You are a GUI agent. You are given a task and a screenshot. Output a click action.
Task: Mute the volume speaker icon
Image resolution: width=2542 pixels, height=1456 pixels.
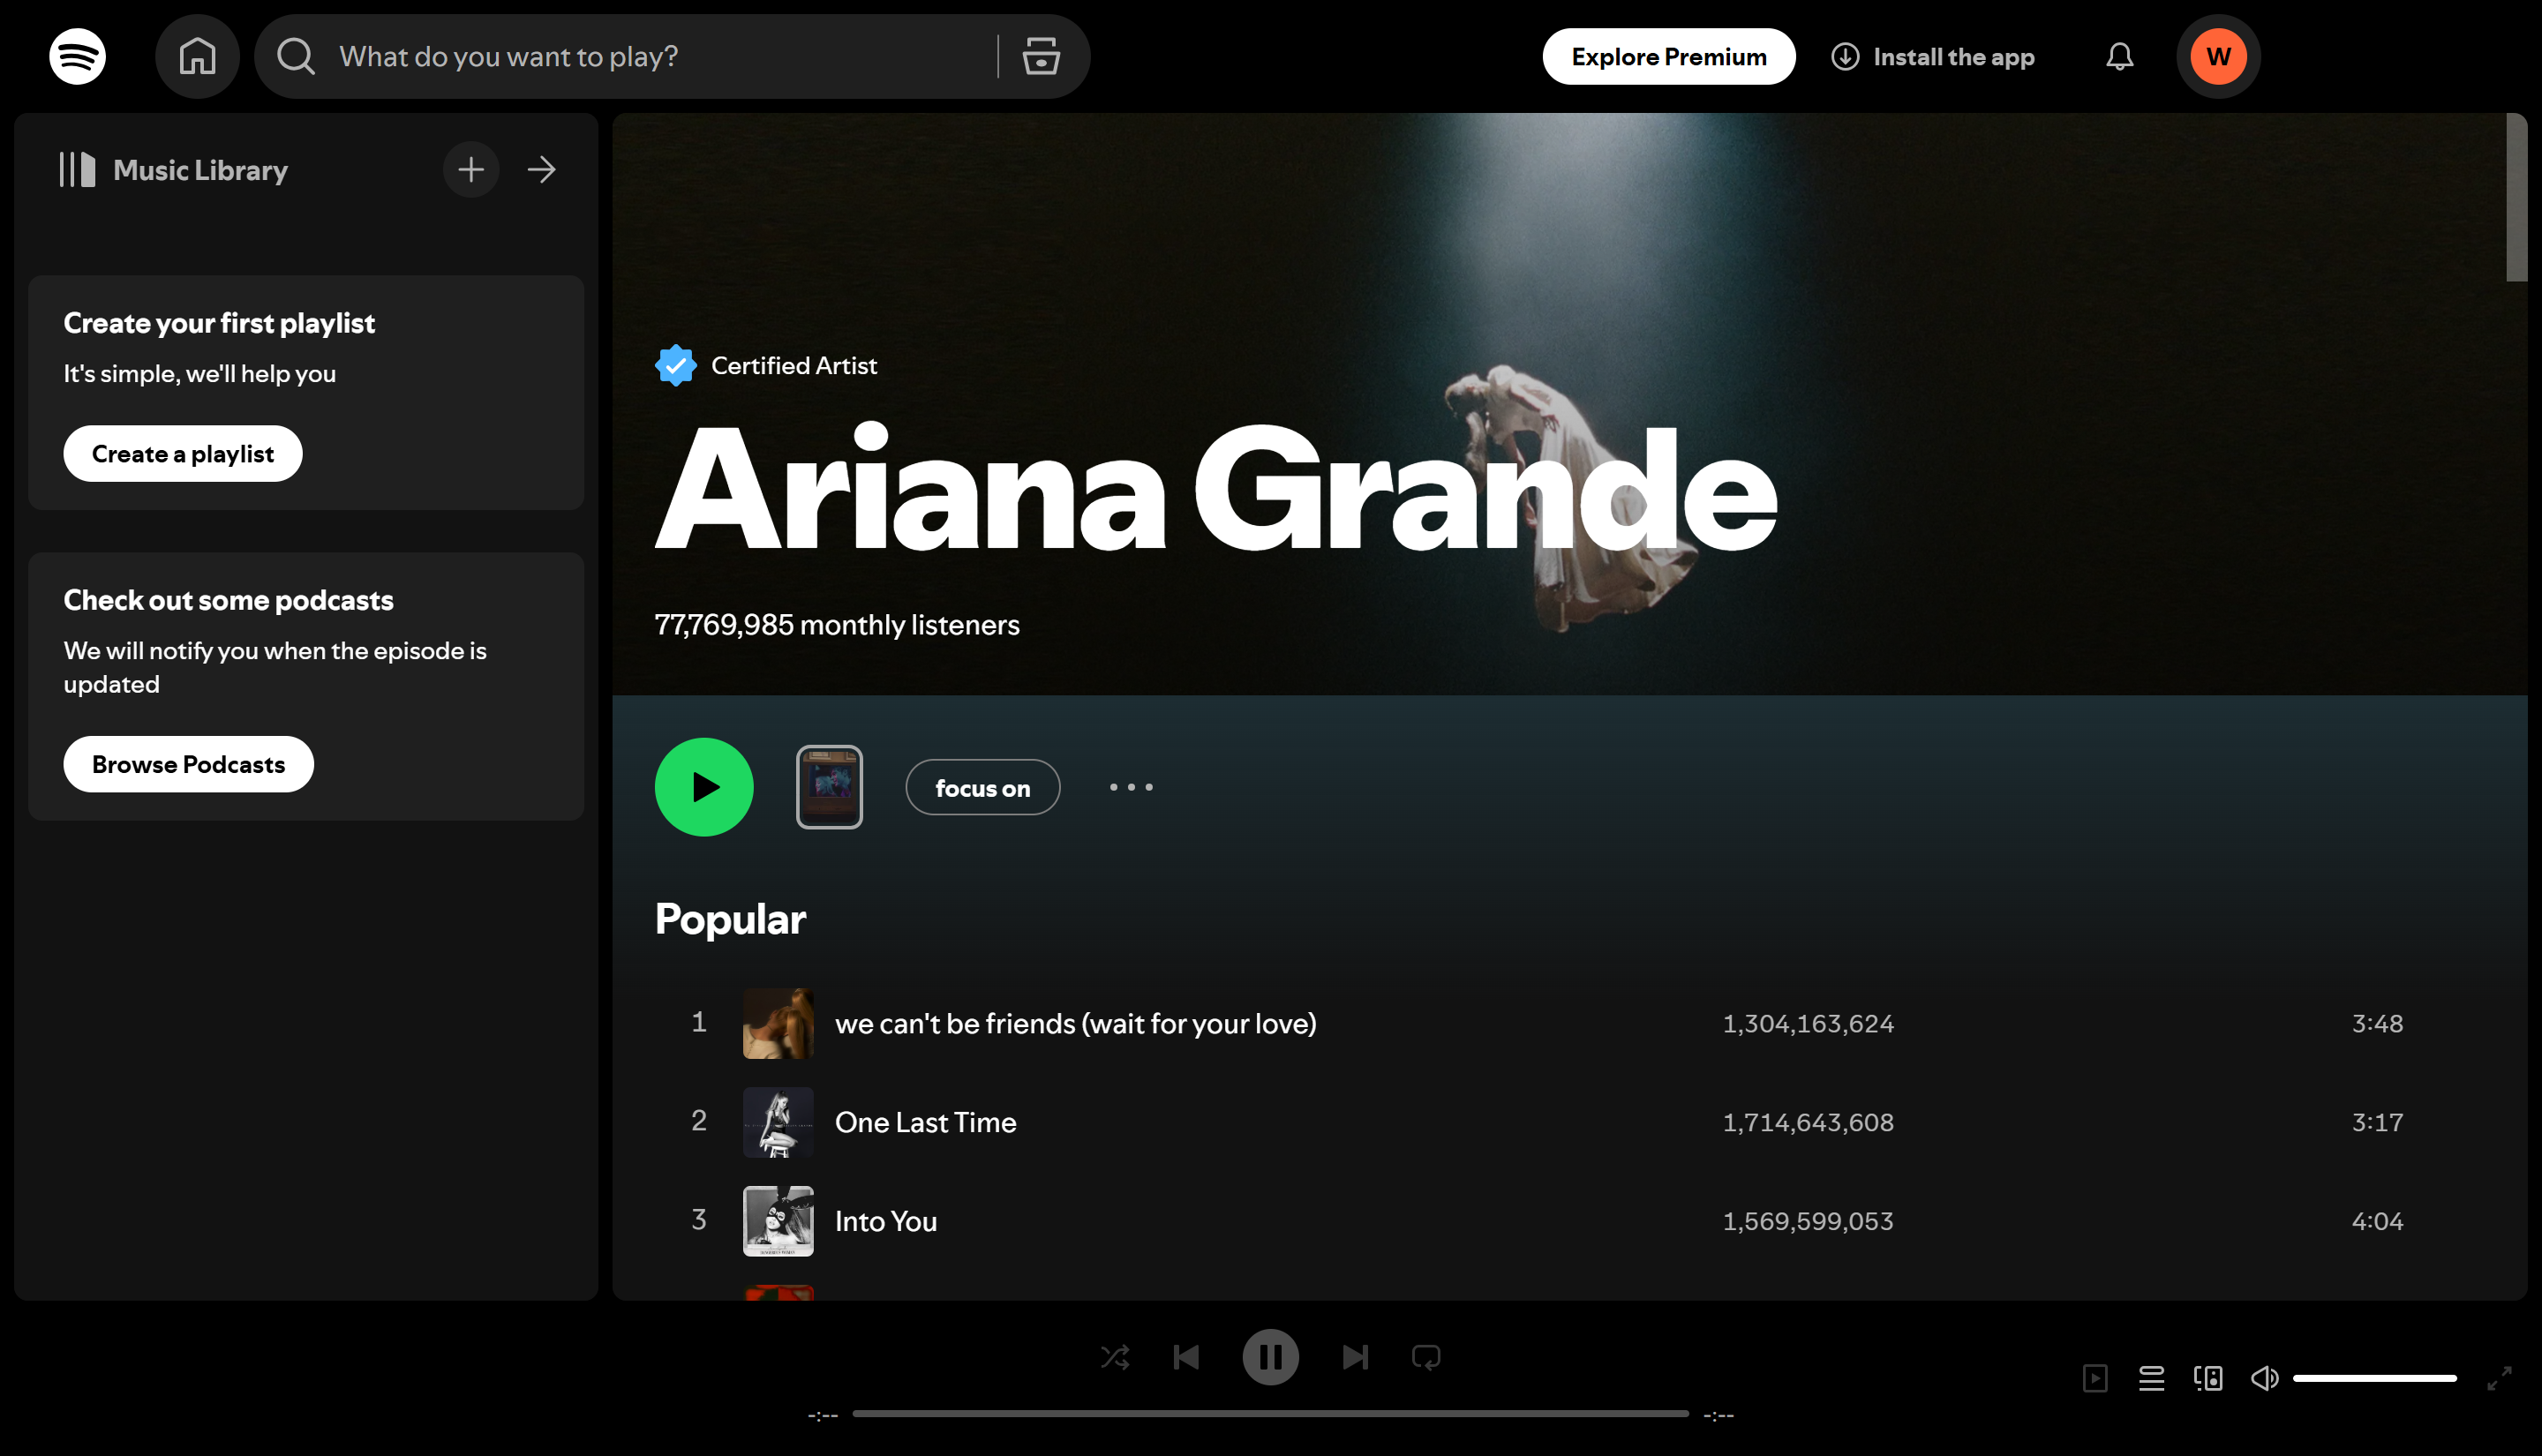[x=2264, y=1378]
